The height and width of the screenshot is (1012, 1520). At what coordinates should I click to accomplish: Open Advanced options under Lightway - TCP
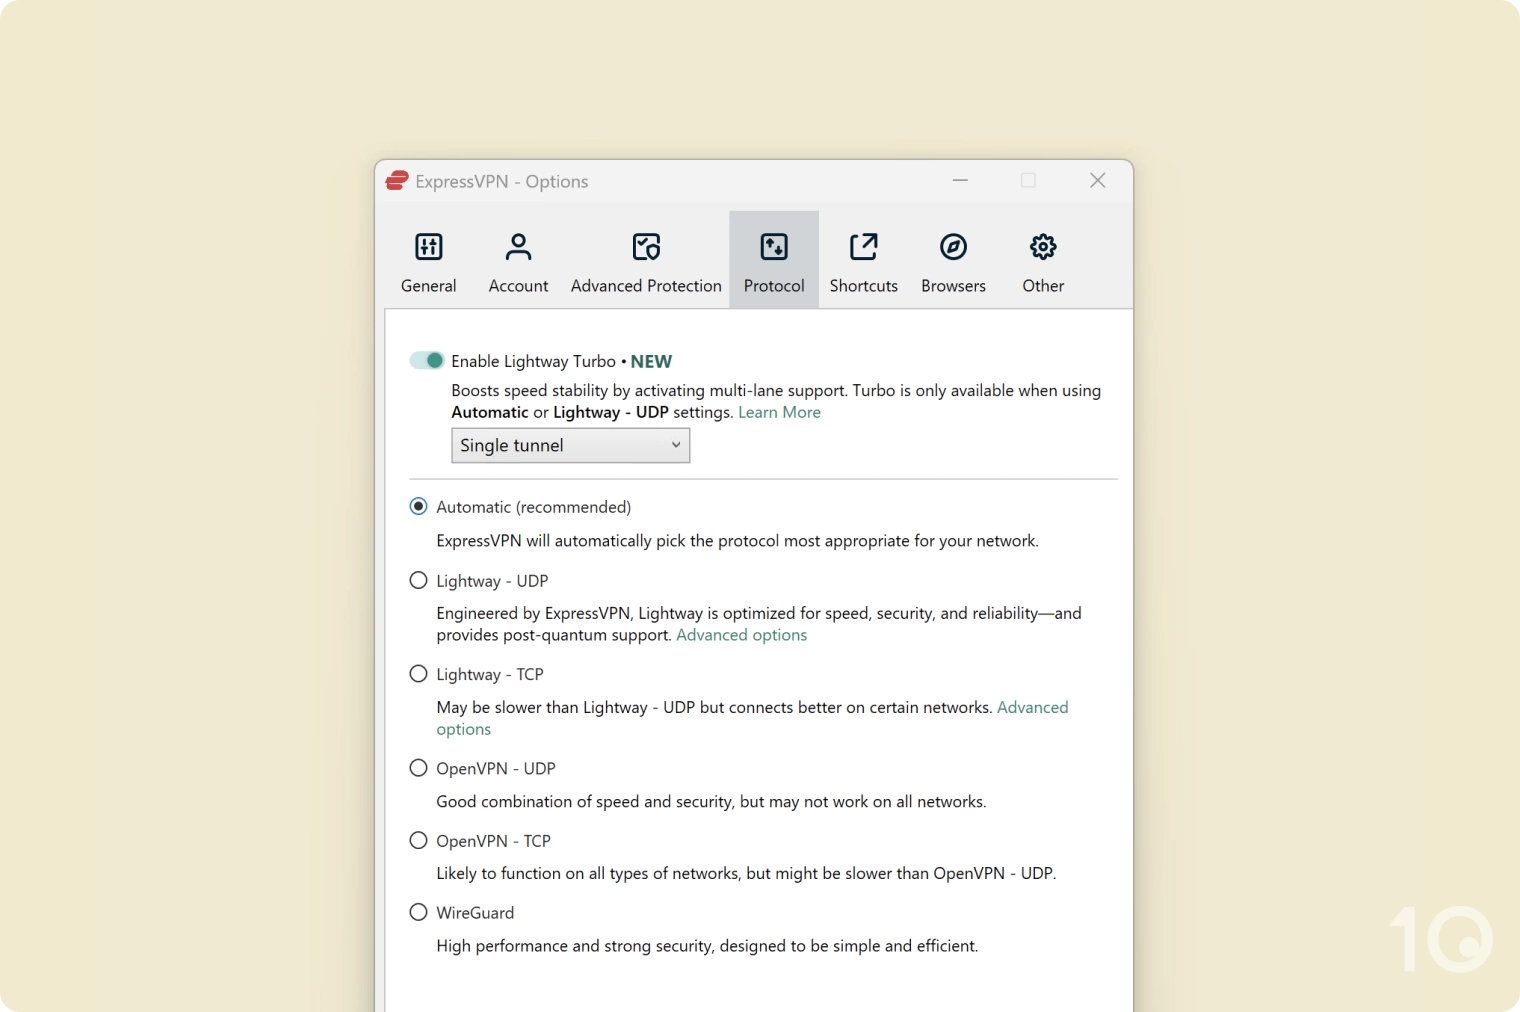point(1032,708)
